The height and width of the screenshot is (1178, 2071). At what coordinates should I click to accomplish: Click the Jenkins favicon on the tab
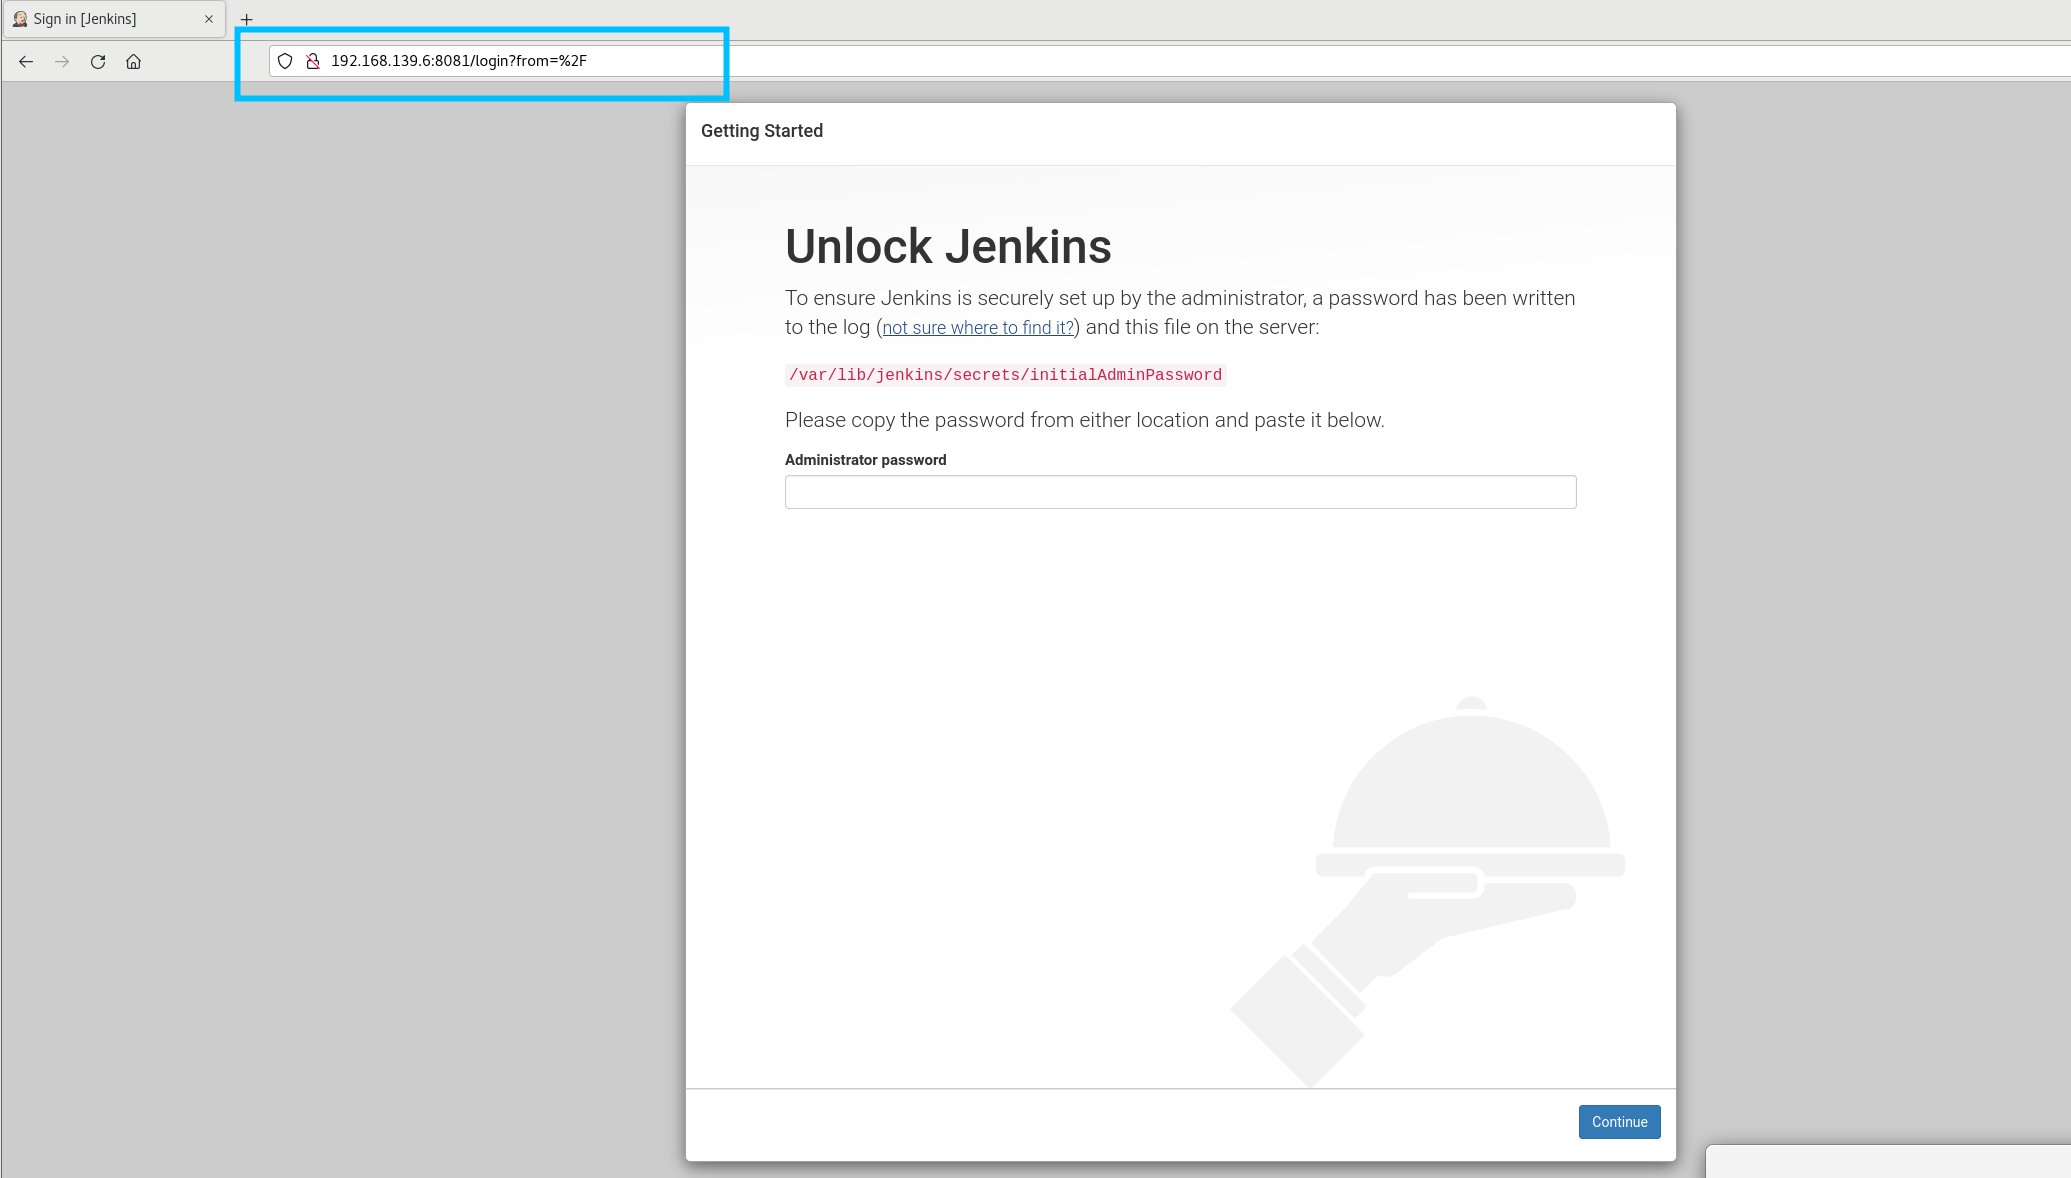[21, 18]
